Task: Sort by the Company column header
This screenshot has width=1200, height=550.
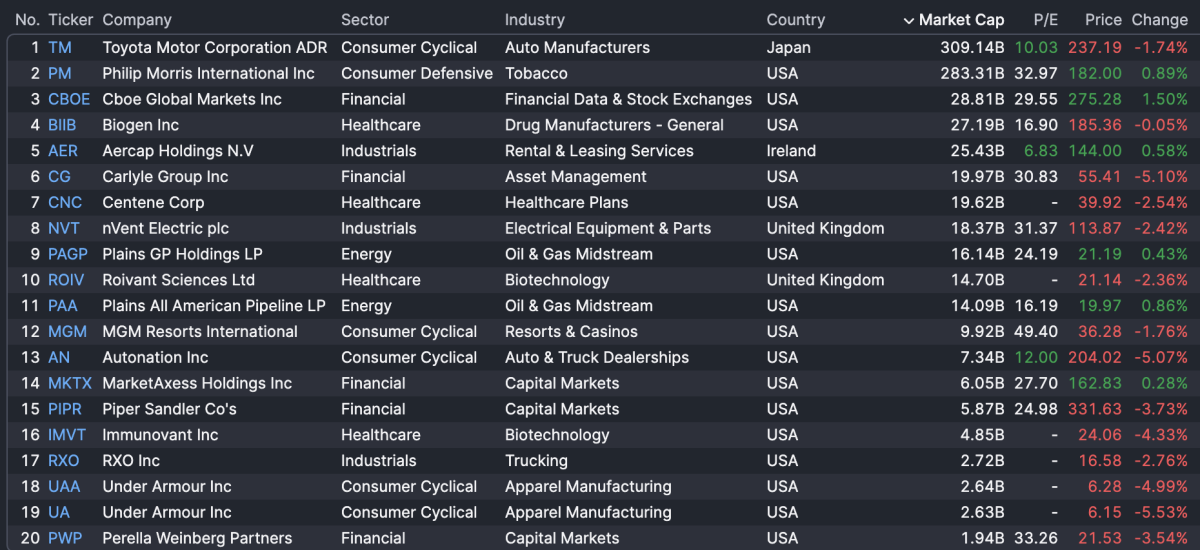Action: click(137, 20)
